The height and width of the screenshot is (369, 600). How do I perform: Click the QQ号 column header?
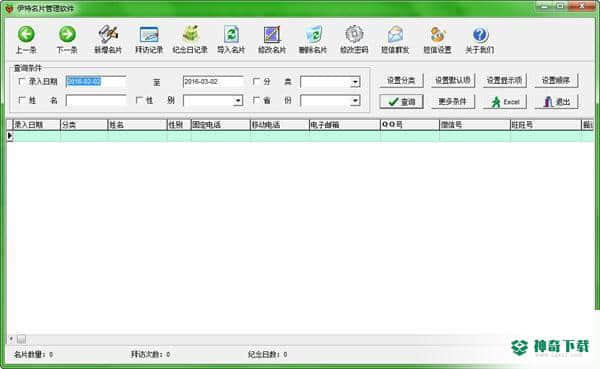[409, 125]
